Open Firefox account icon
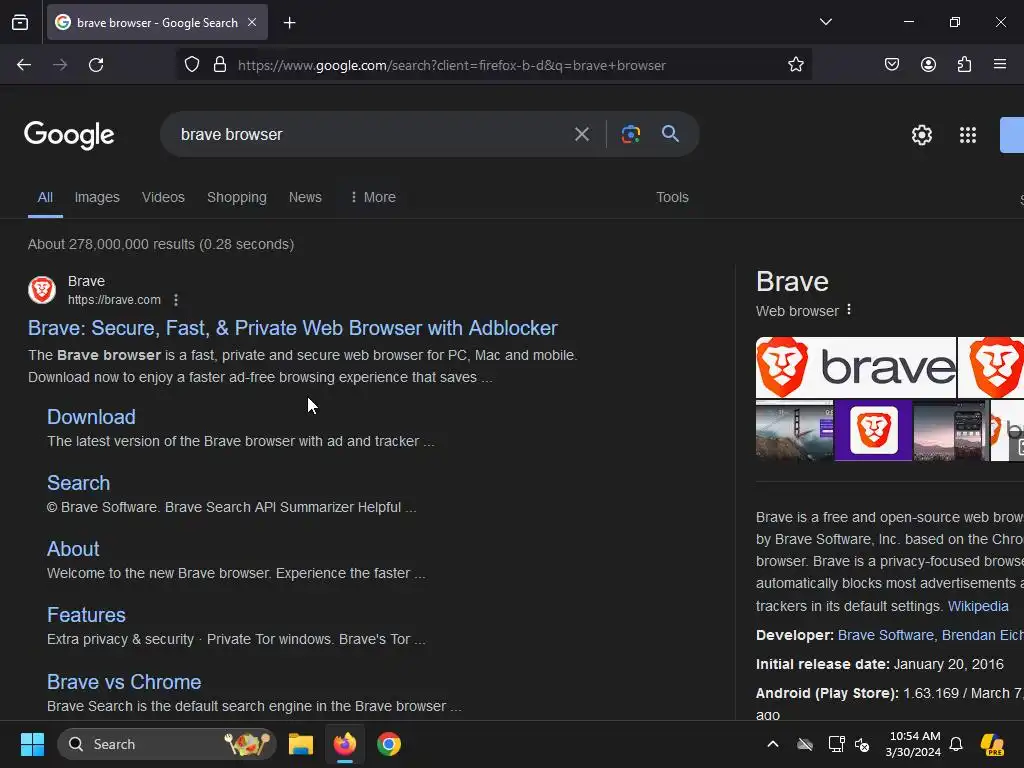The image size is (1024, 768). click(x=928, y=64)
